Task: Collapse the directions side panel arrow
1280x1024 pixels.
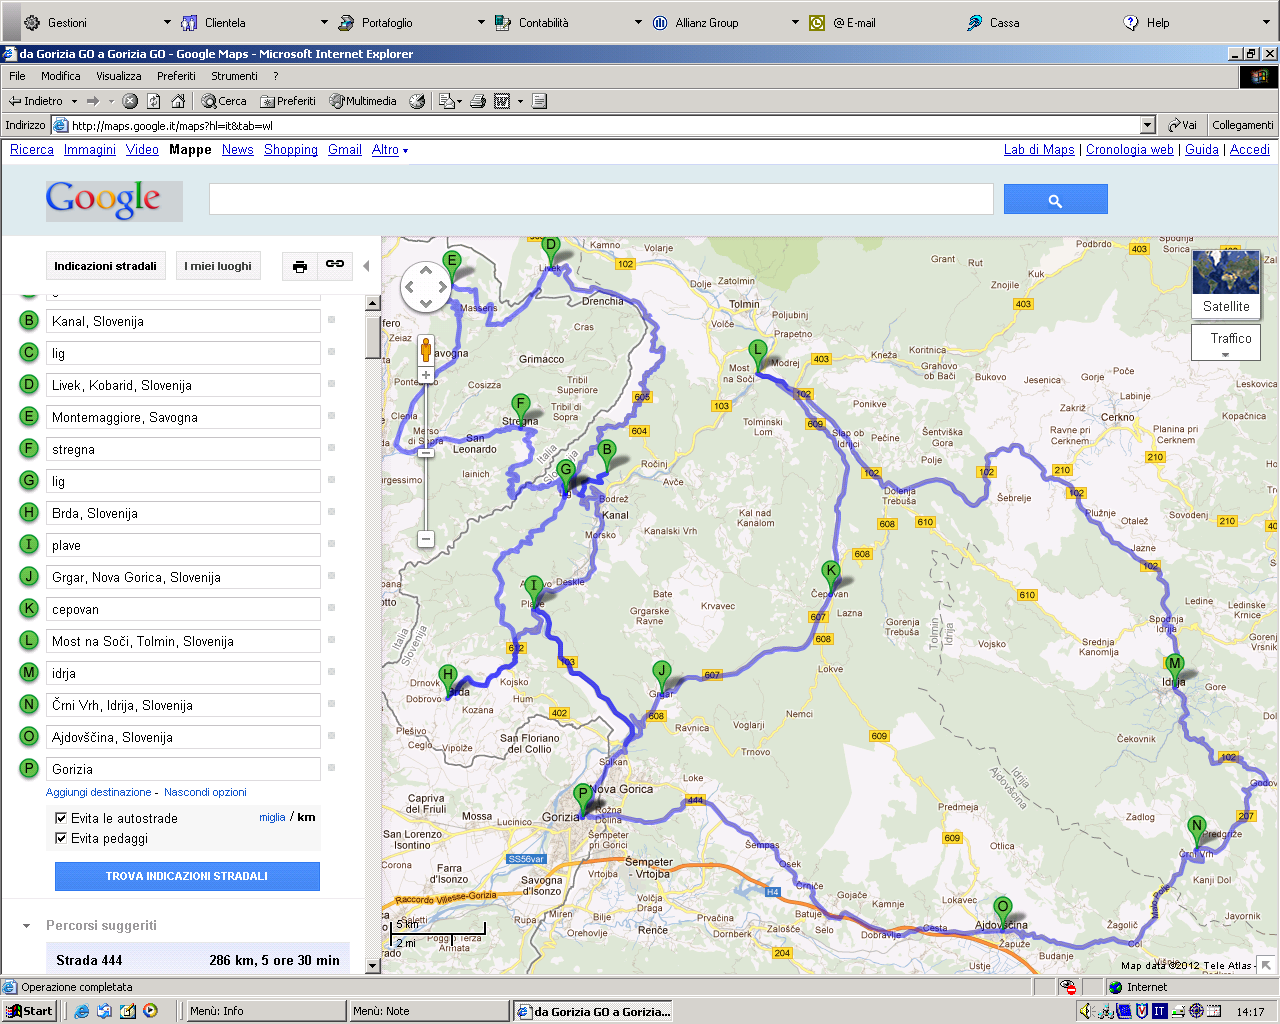Action: [x=366, y=266]
